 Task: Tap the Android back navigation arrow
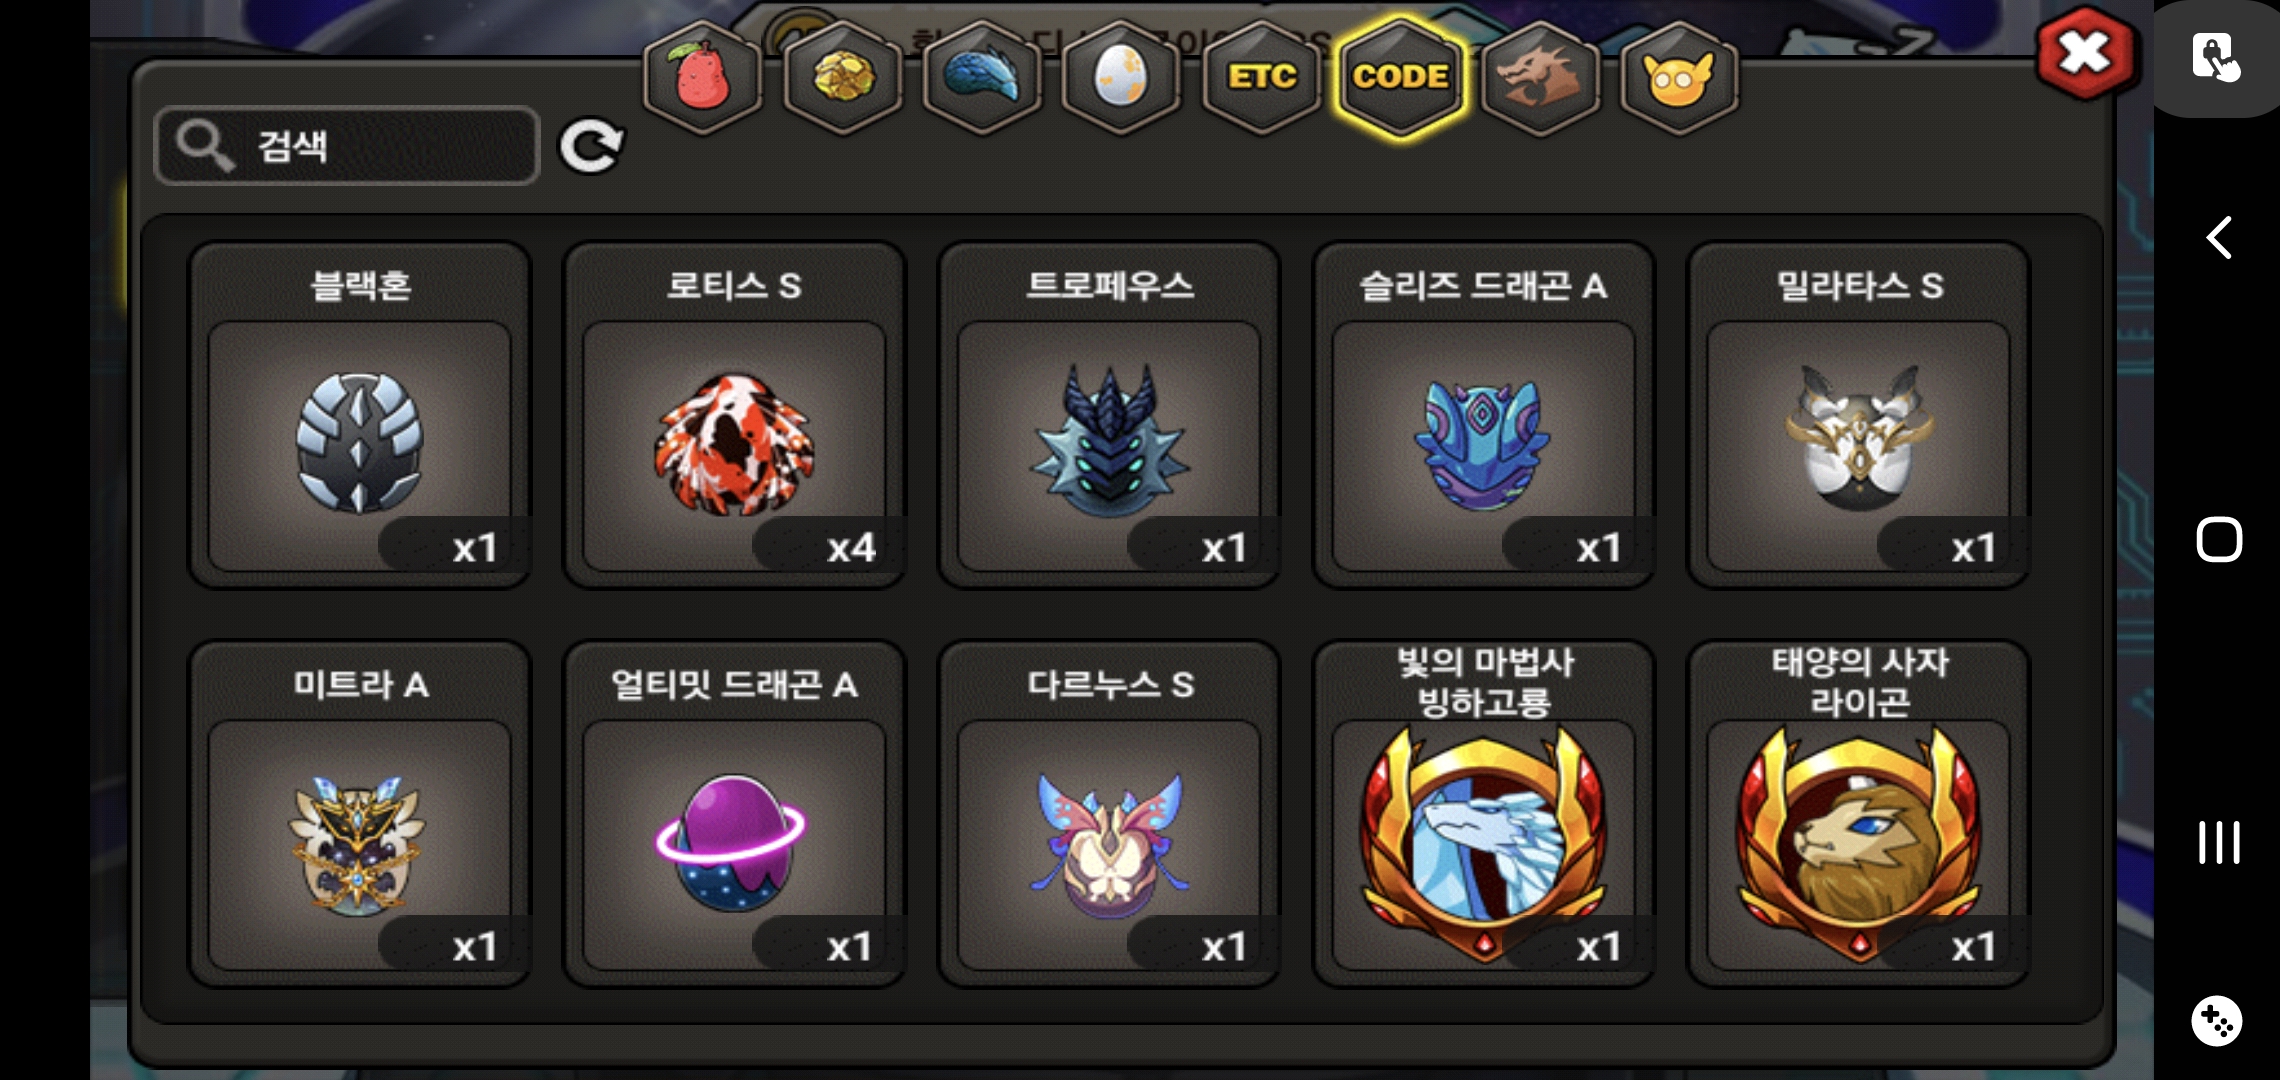(x=2218, y=238)
